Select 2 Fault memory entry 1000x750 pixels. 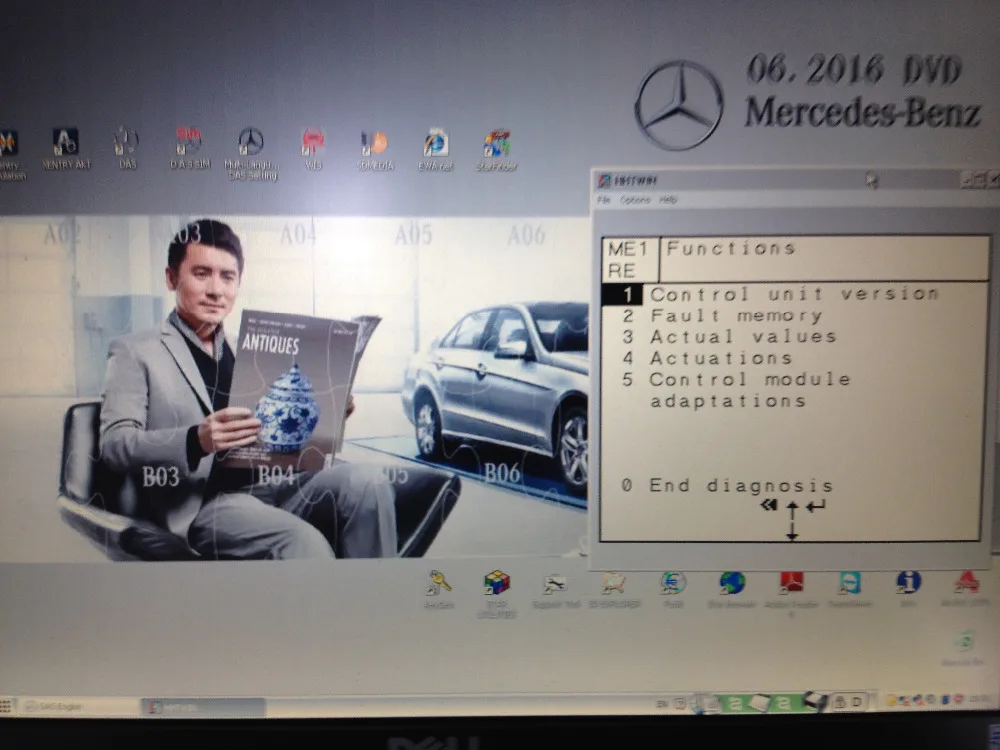722,316
